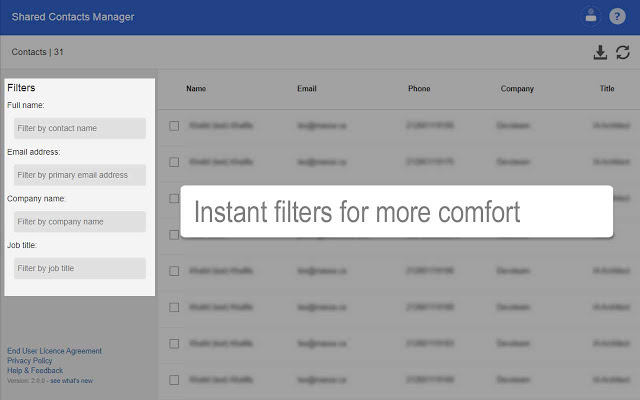Image resolution: width=640 pixels, height=400 pixels.
Task: Focus the Filter by primary email address field
Action: click(x=80, y=175)
